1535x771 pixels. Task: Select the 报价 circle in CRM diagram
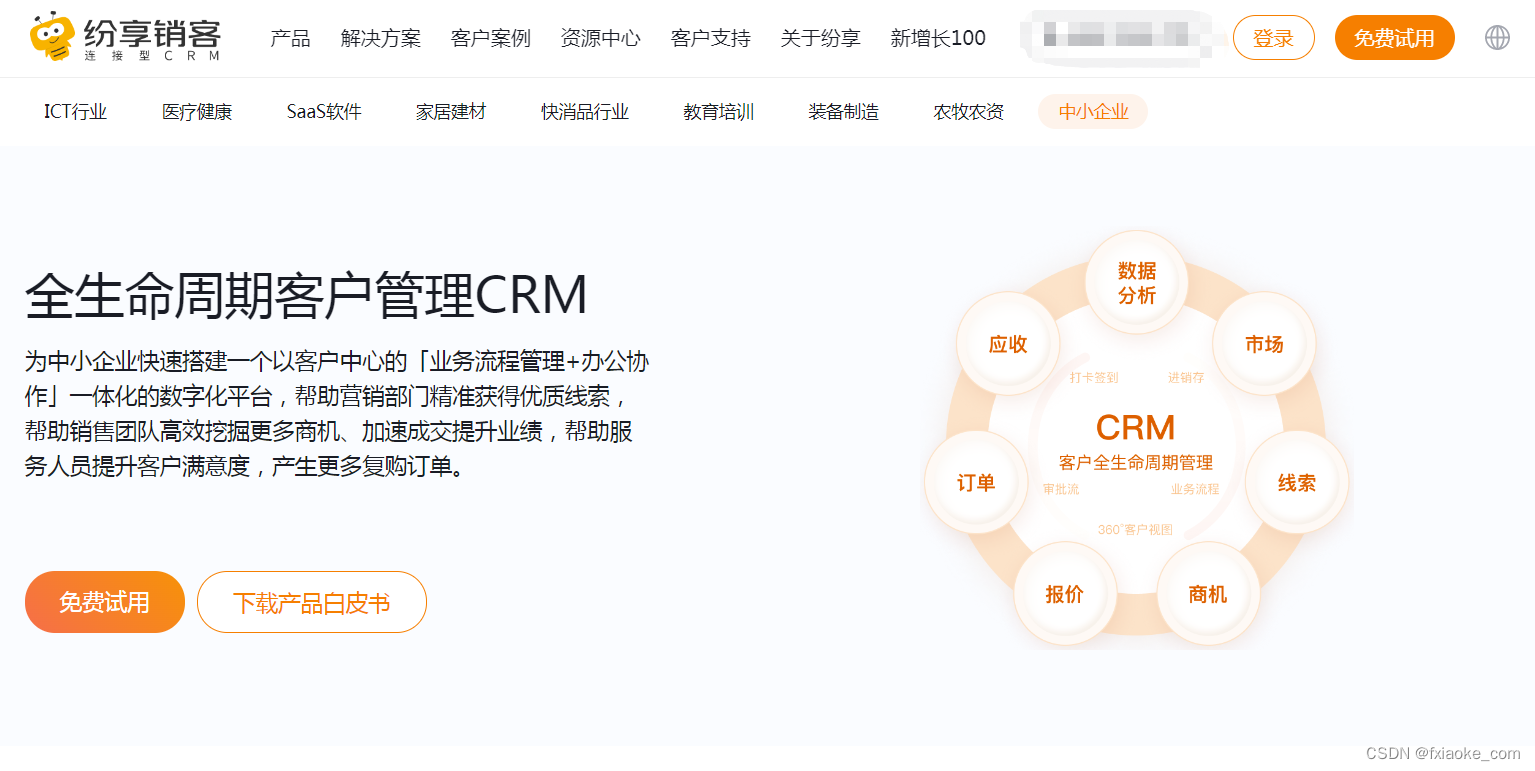1065,594
